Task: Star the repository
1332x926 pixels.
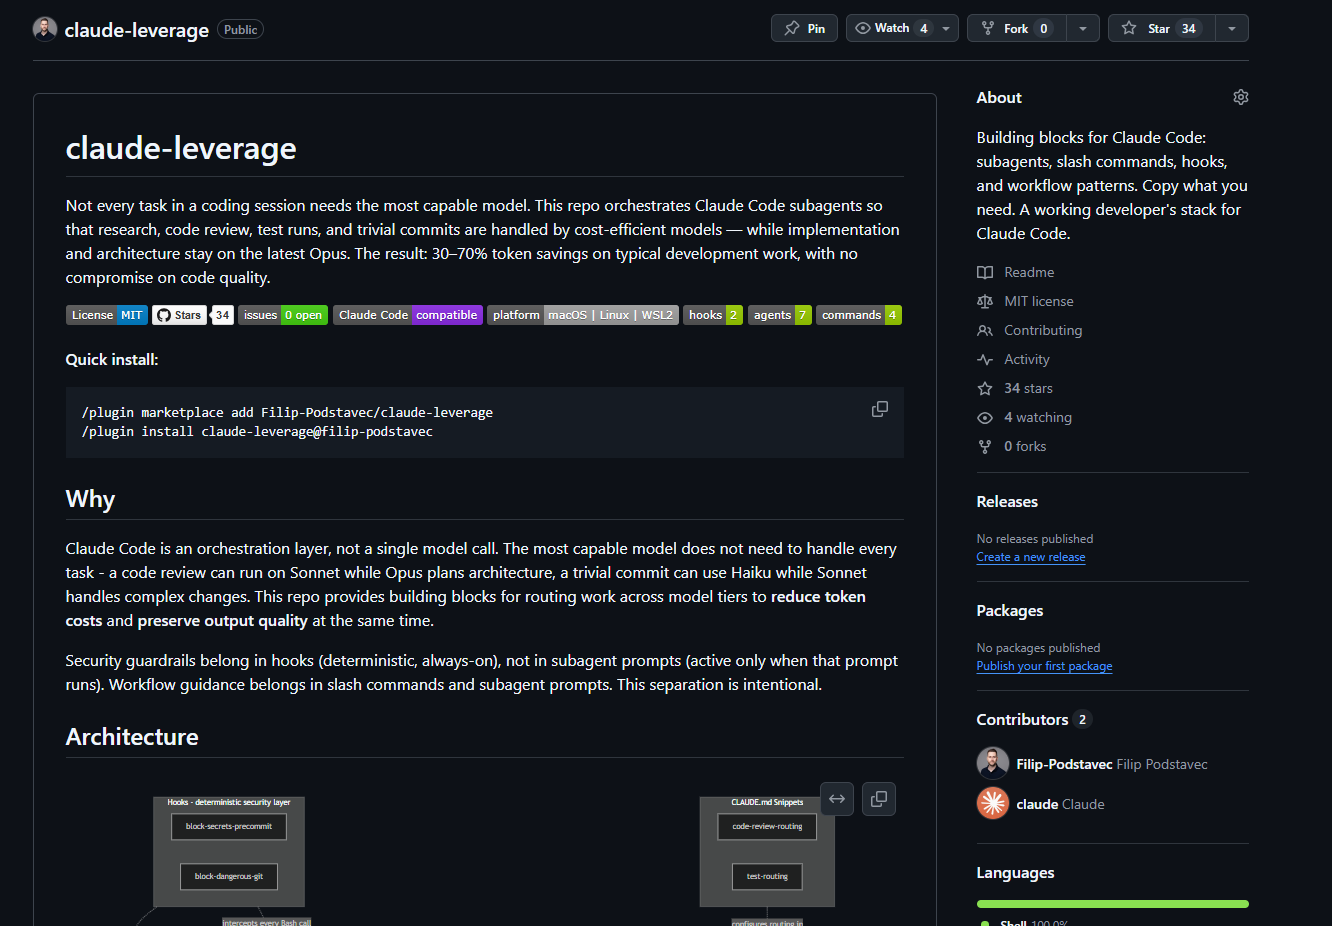Action: coord(1162,28)
